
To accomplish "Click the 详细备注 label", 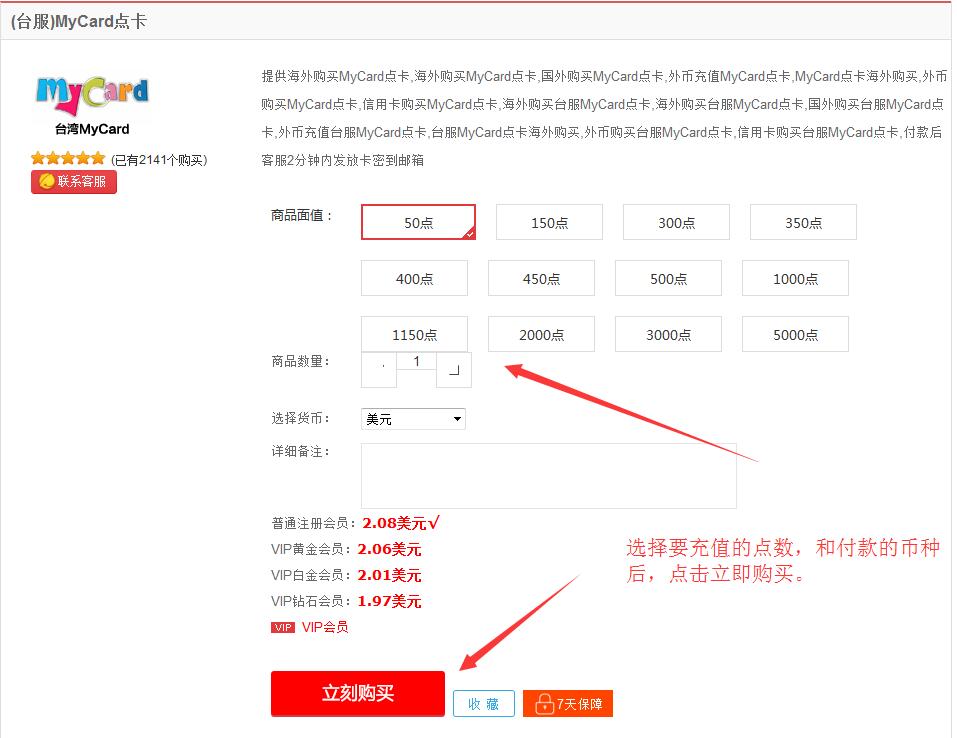I will coord(300,451).
